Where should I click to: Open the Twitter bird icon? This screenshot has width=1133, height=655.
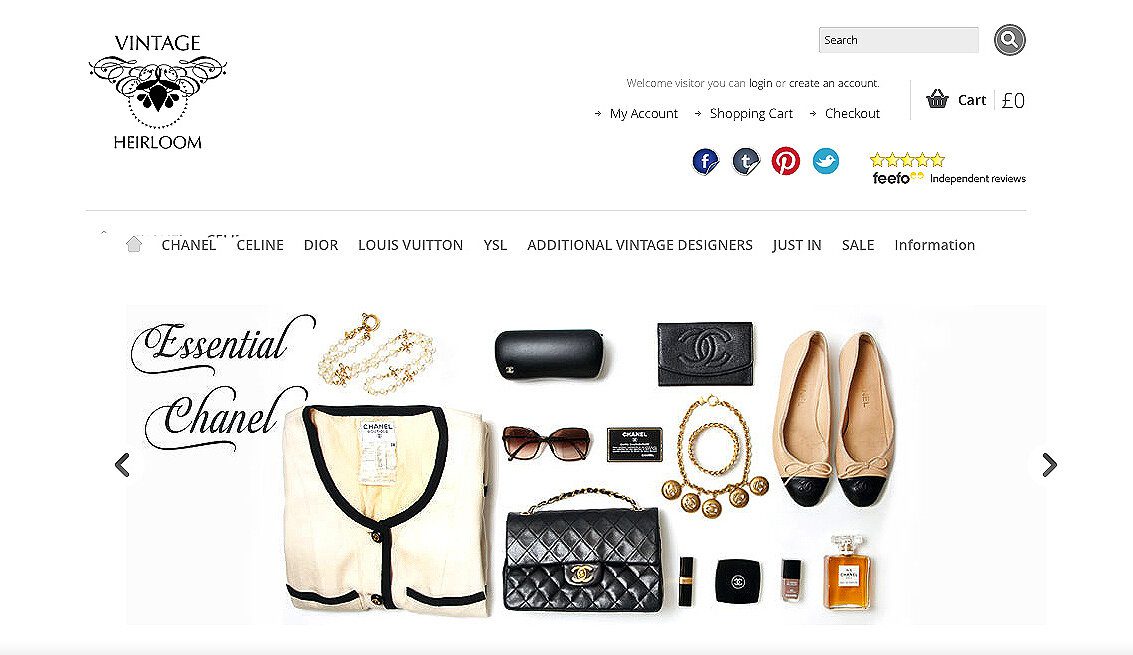click(826, 161)
